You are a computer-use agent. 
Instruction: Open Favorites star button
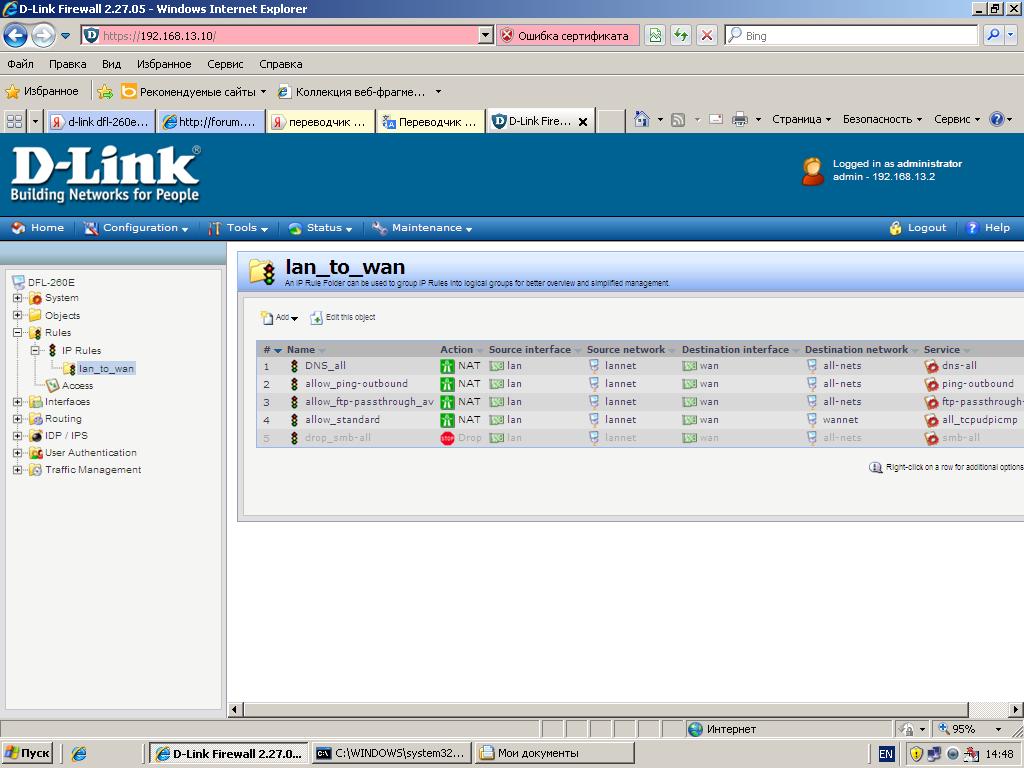[x=42, y=91]
